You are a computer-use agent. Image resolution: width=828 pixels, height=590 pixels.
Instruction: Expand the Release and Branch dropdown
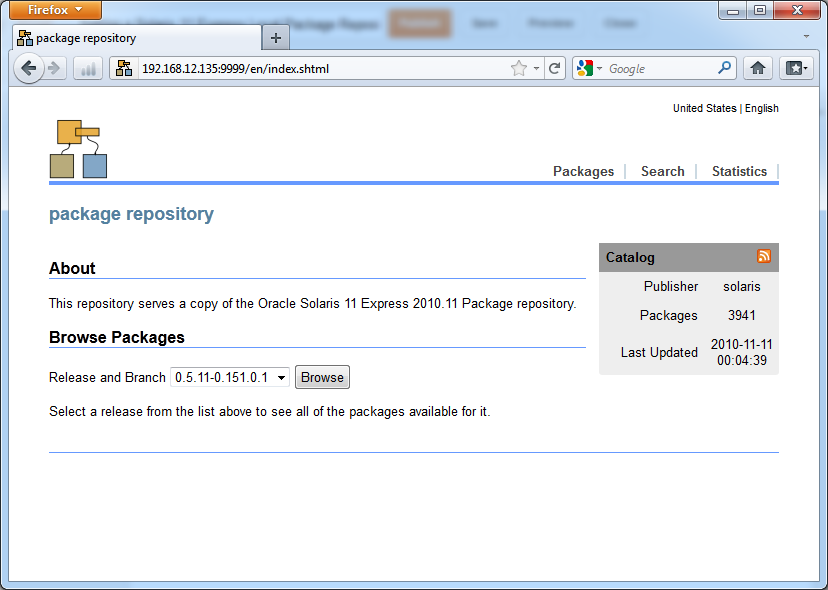click(230, 377)
